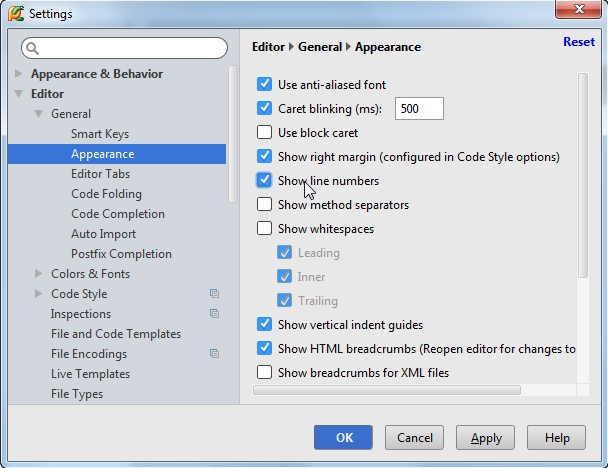Click the project-level icon beside Inspections
Viewport: 608px width, 468px height.
(x=214, y=314)
